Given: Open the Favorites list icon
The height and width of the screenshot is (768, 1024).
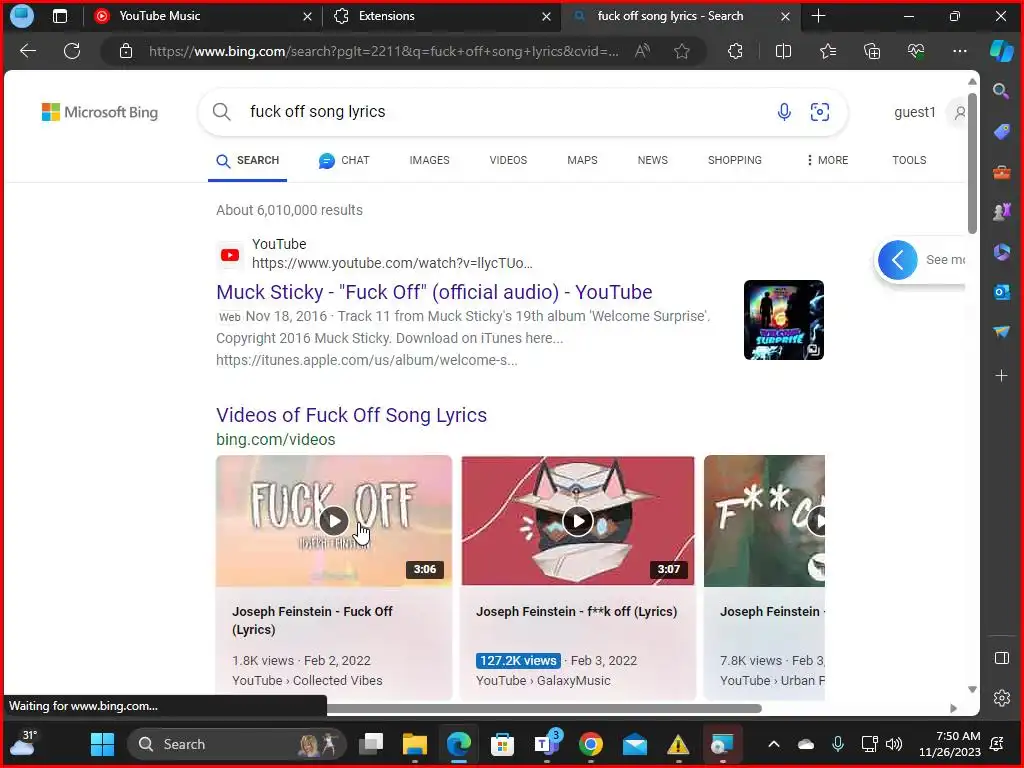Looking at the screenshot, I should pyautogui.click(x=827, y=51).
